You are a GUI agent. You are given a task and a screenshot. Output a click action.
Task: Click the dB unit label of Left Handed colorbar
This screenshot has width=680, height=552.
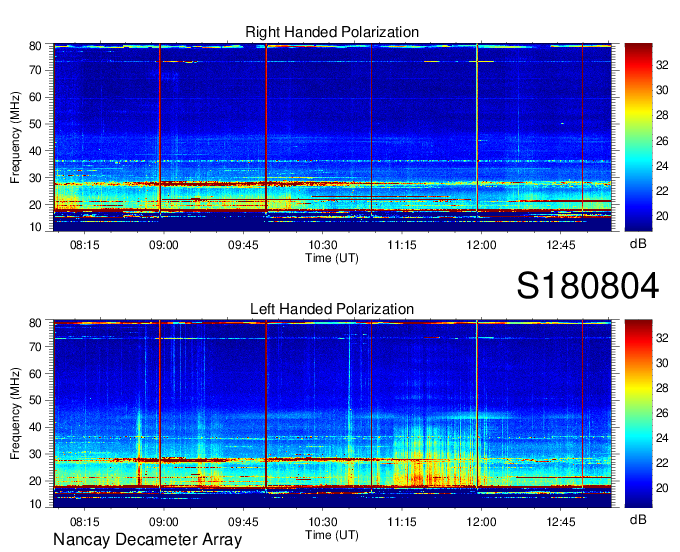pos(638,519)
